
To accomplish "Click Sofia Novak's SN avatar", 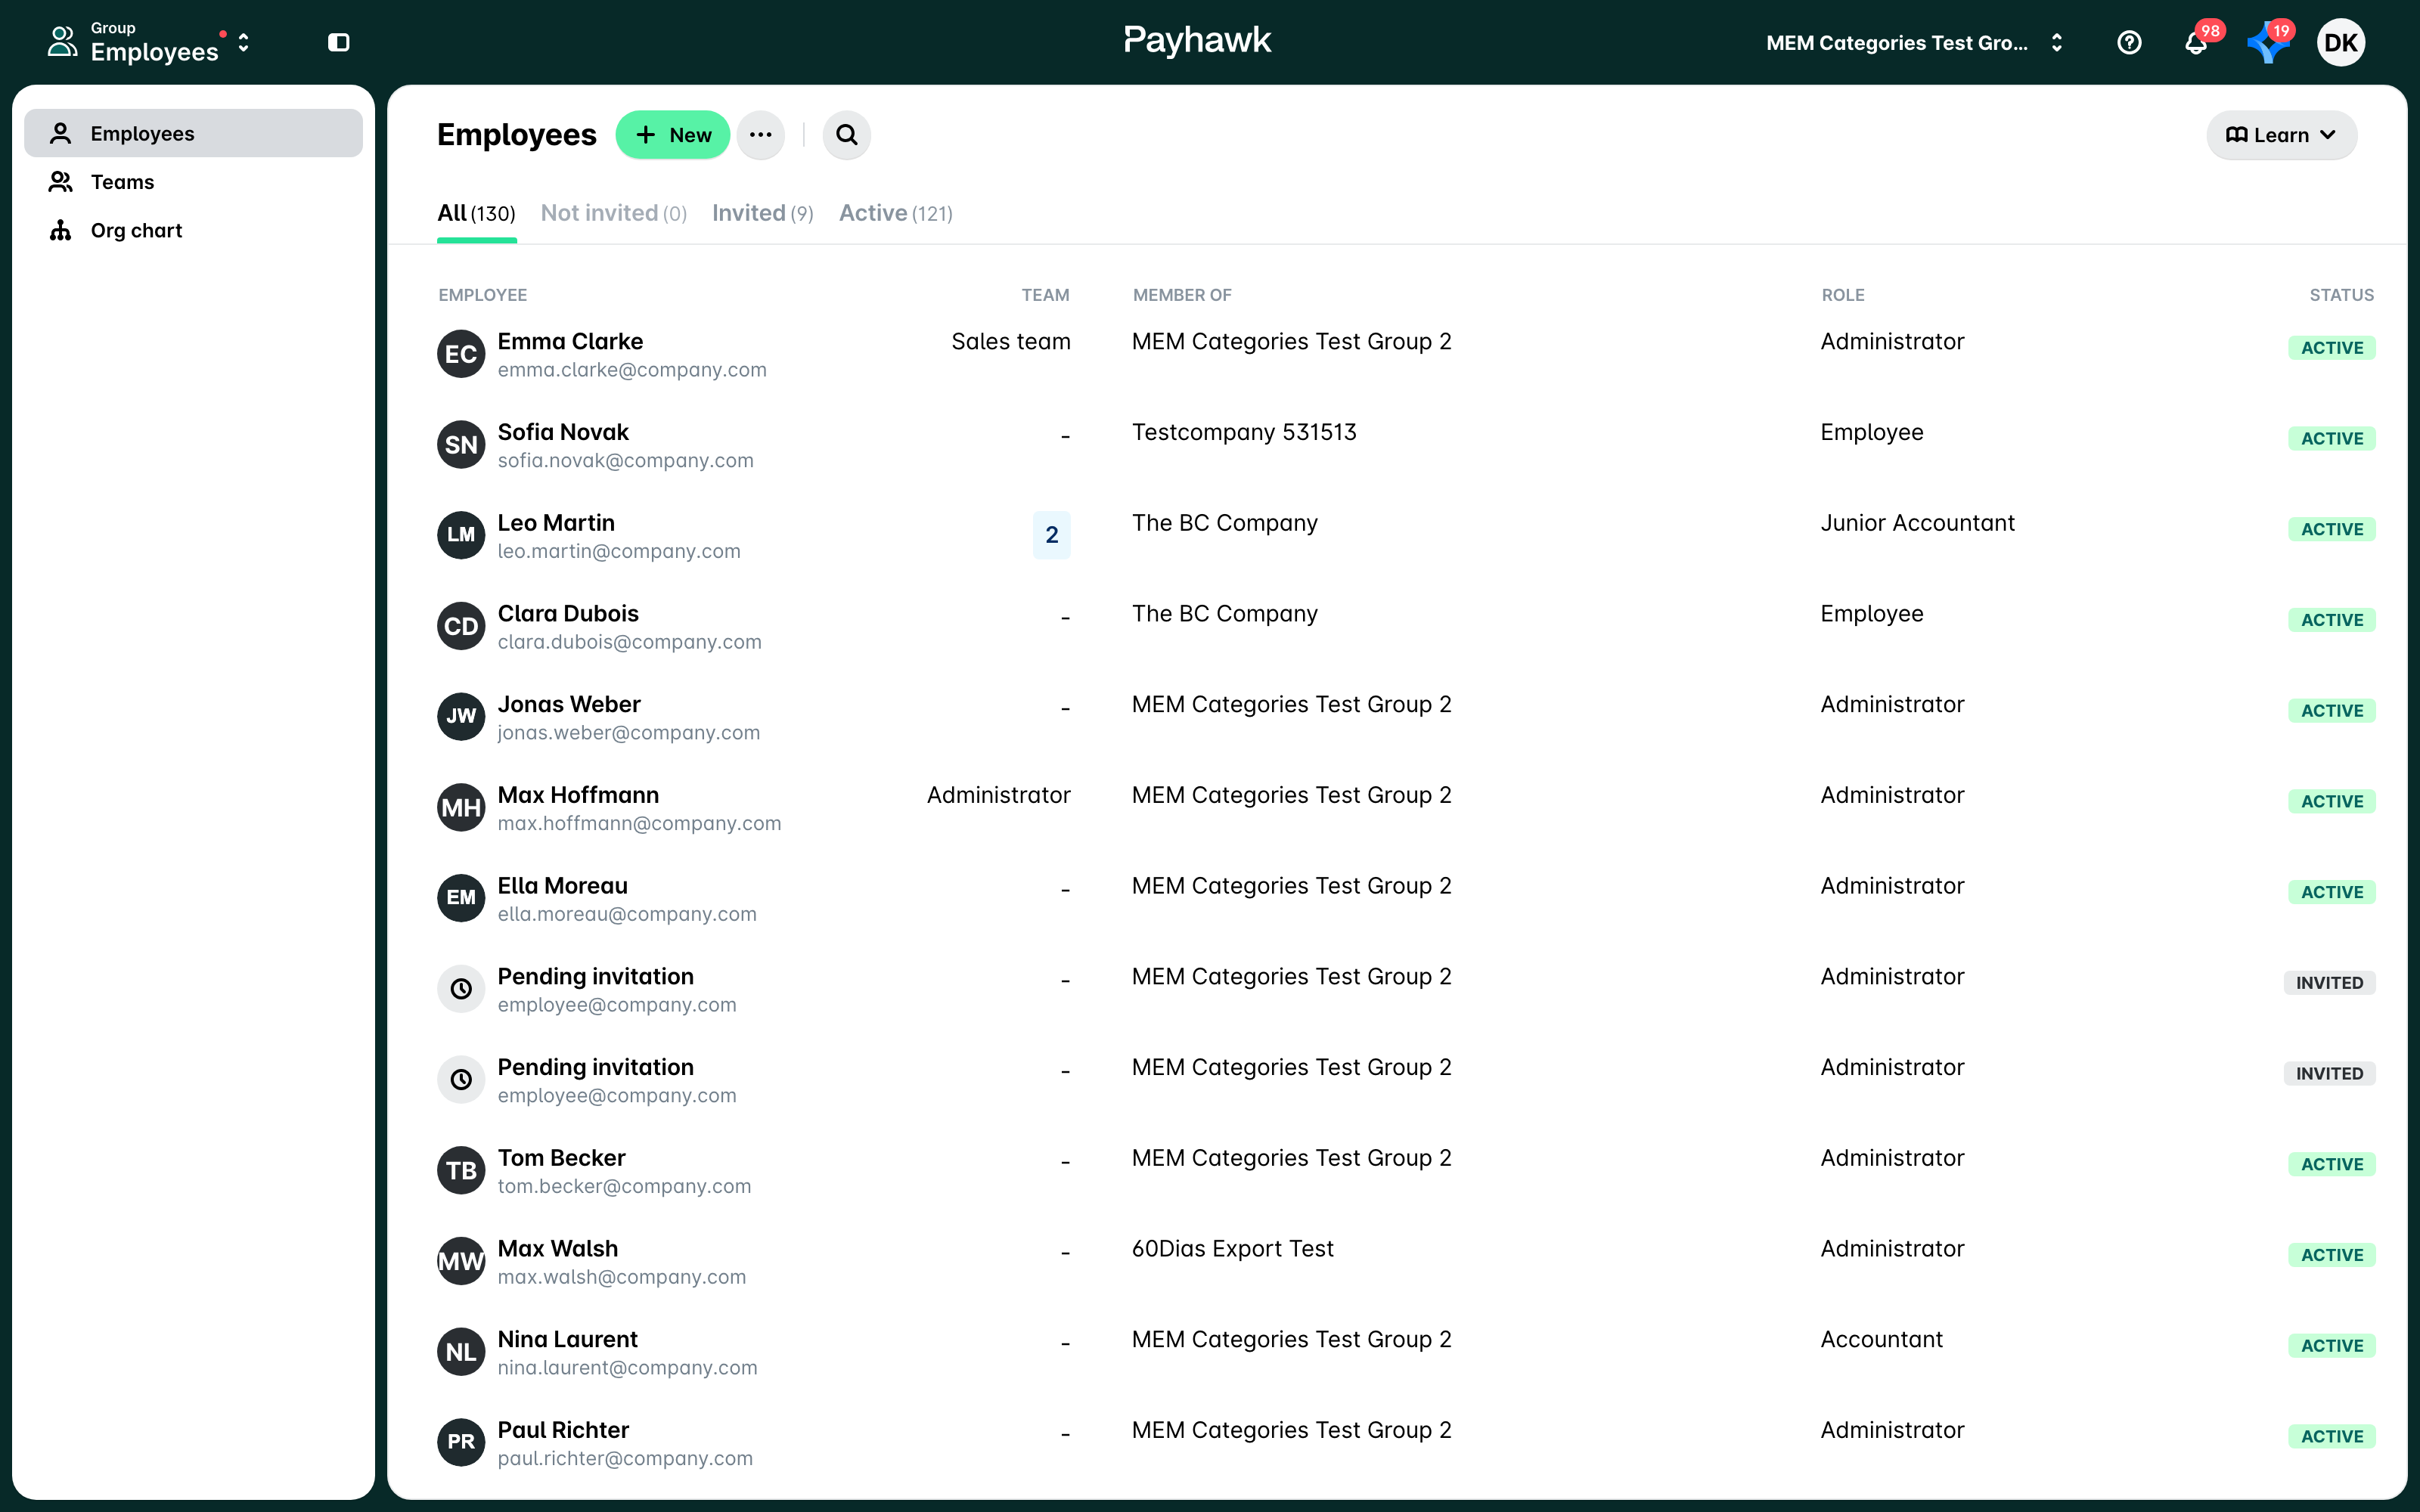I will [461, 445].
